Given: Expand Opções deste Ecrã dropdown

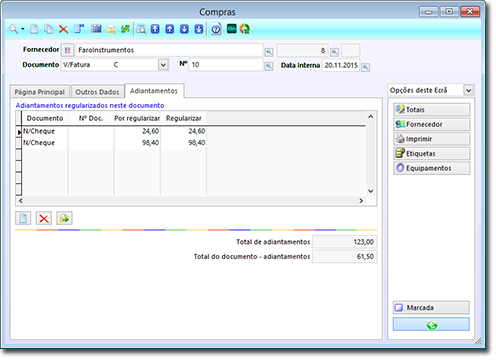Looking at the screenshot, I should click(x=468, y=90).
